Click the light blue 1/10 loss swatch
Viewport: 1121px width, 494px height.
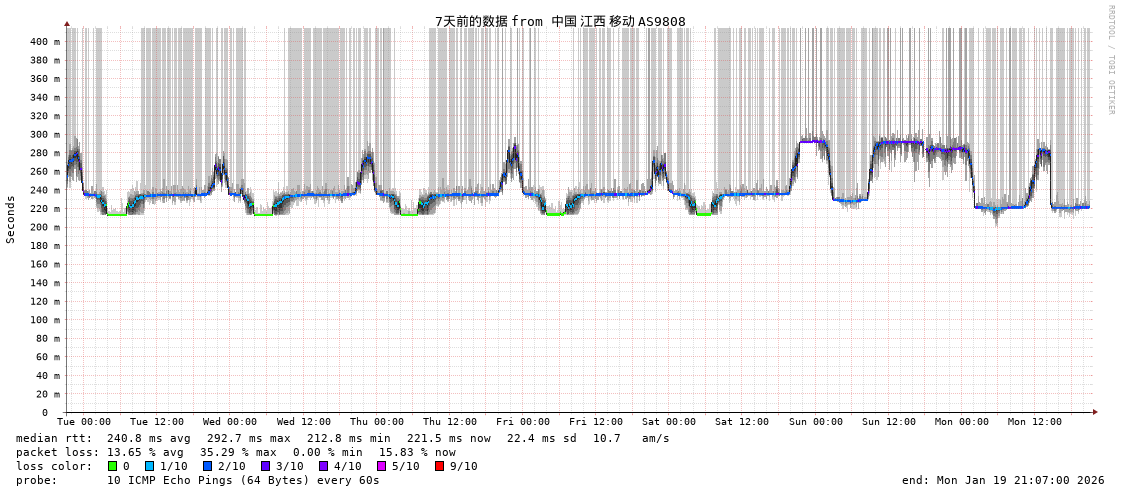pos(149,466)
